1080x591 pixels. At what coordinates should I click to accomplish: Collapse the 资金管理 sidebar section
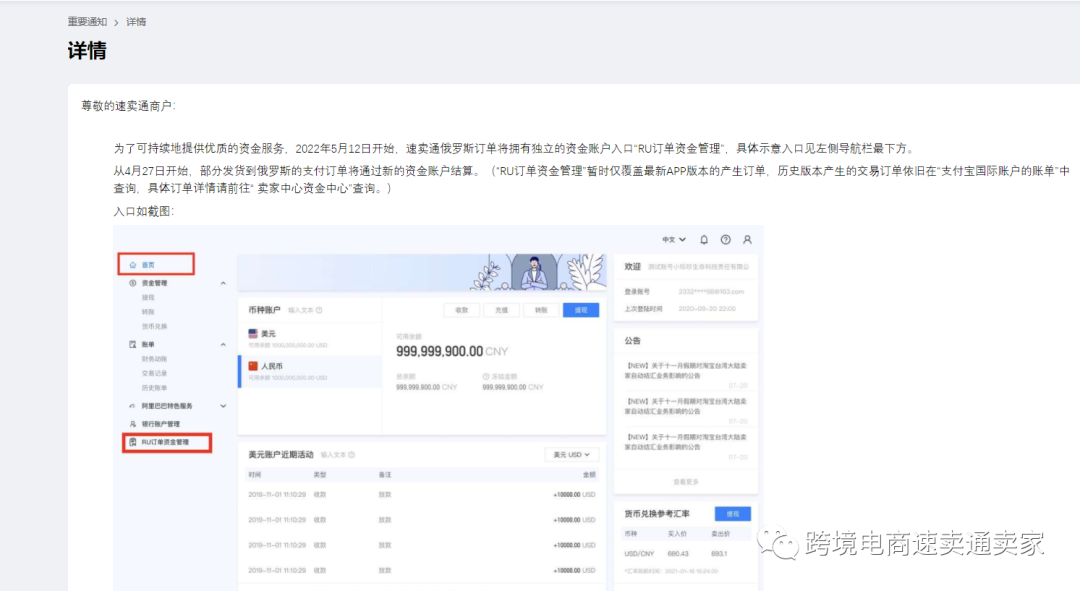pyautogui.click(x=223, y=282)
